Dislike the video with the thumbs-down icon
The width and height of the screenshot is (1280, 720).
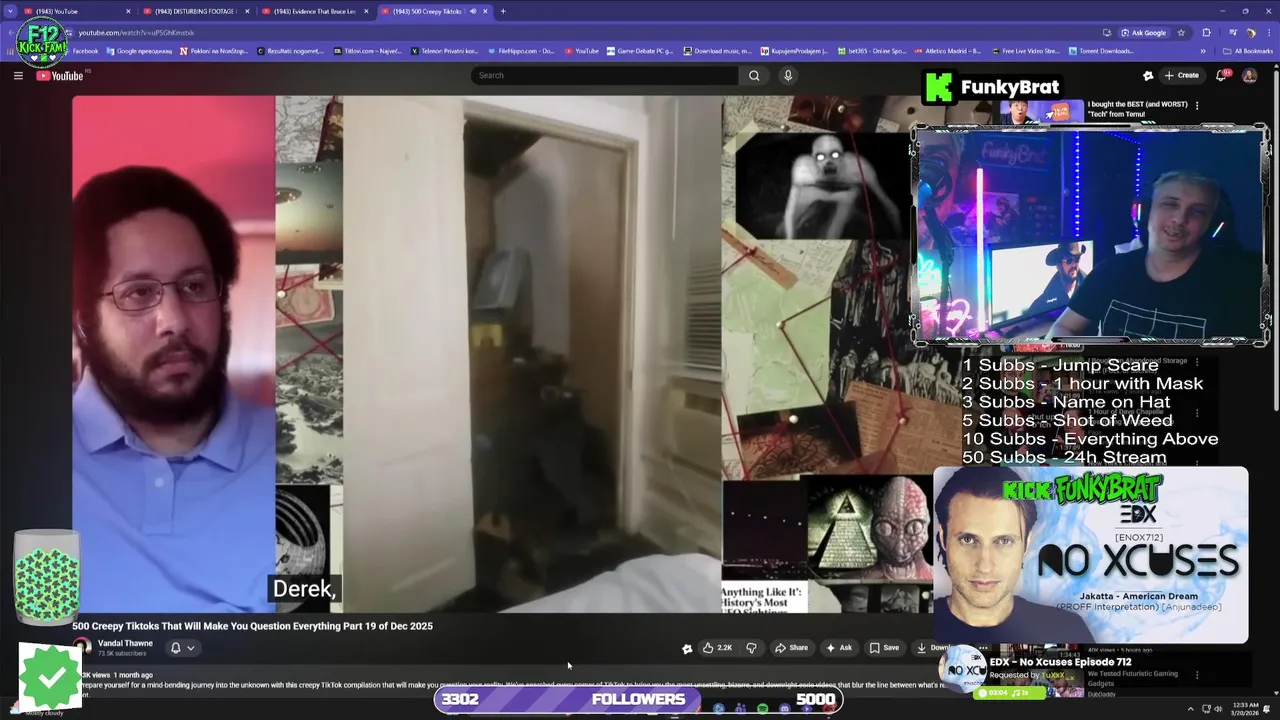pyautogui.click(x=752, y=648)
